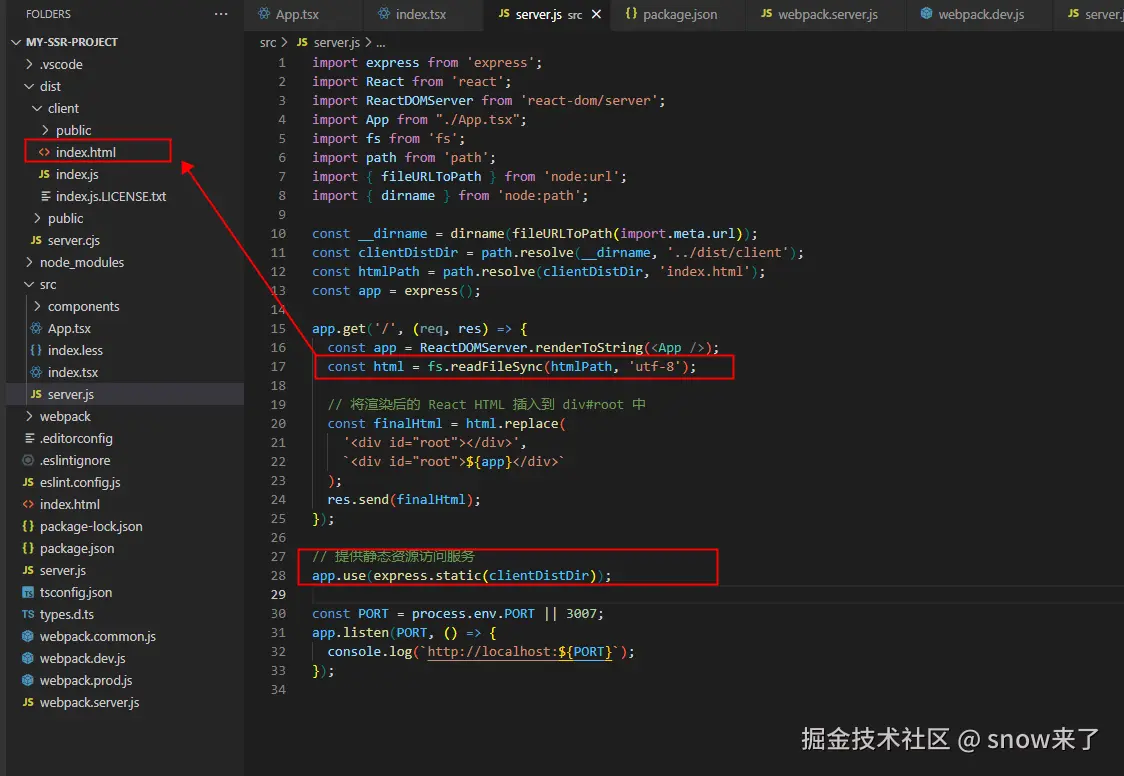Click the braces icon on package.json tab

pyautogui.click(x=631, y=14)
